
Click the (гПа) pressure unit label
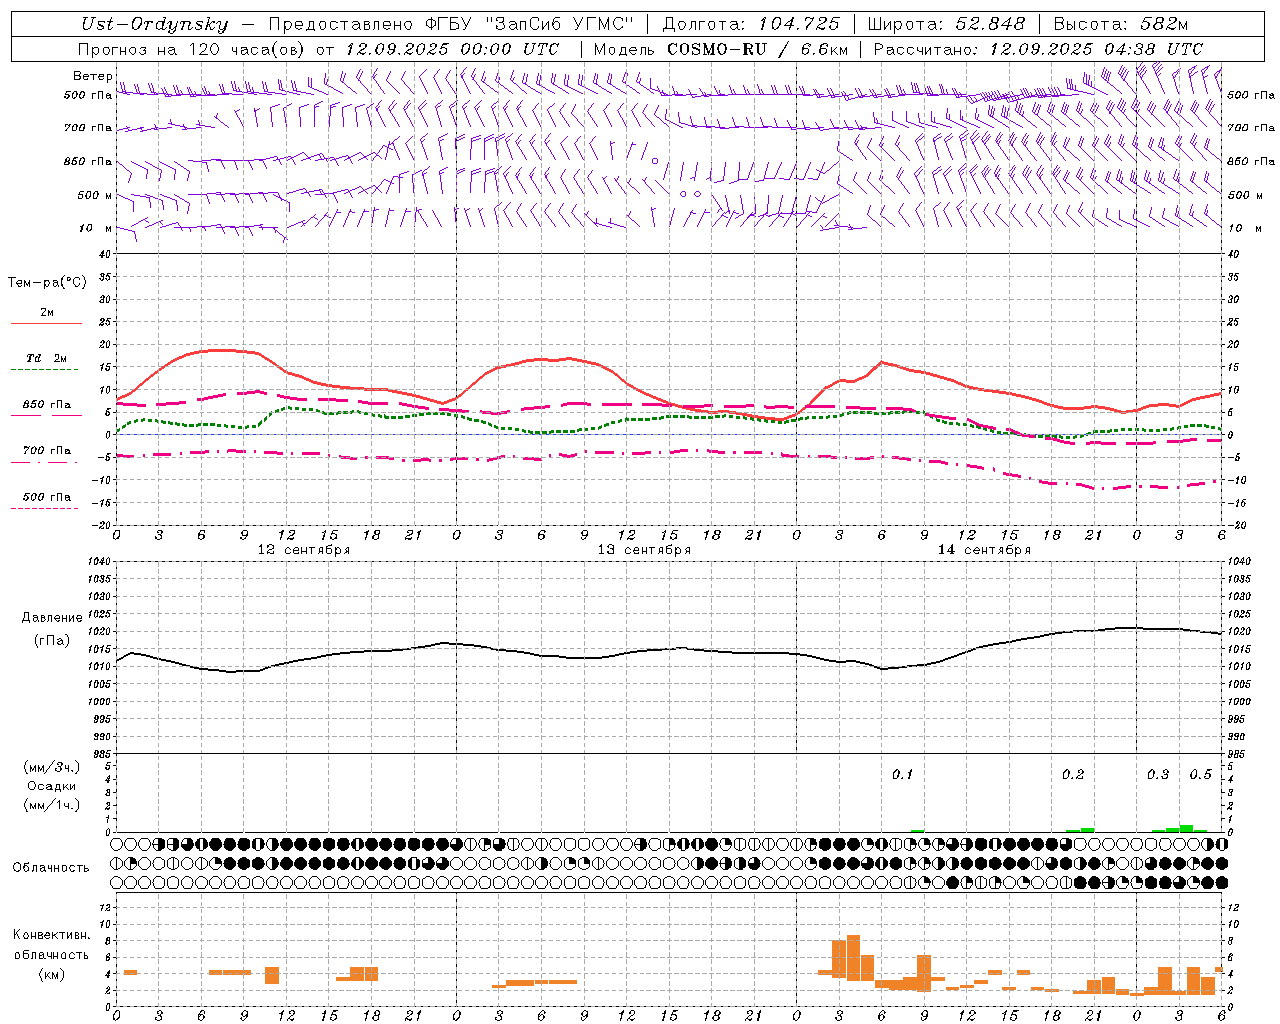52,640
